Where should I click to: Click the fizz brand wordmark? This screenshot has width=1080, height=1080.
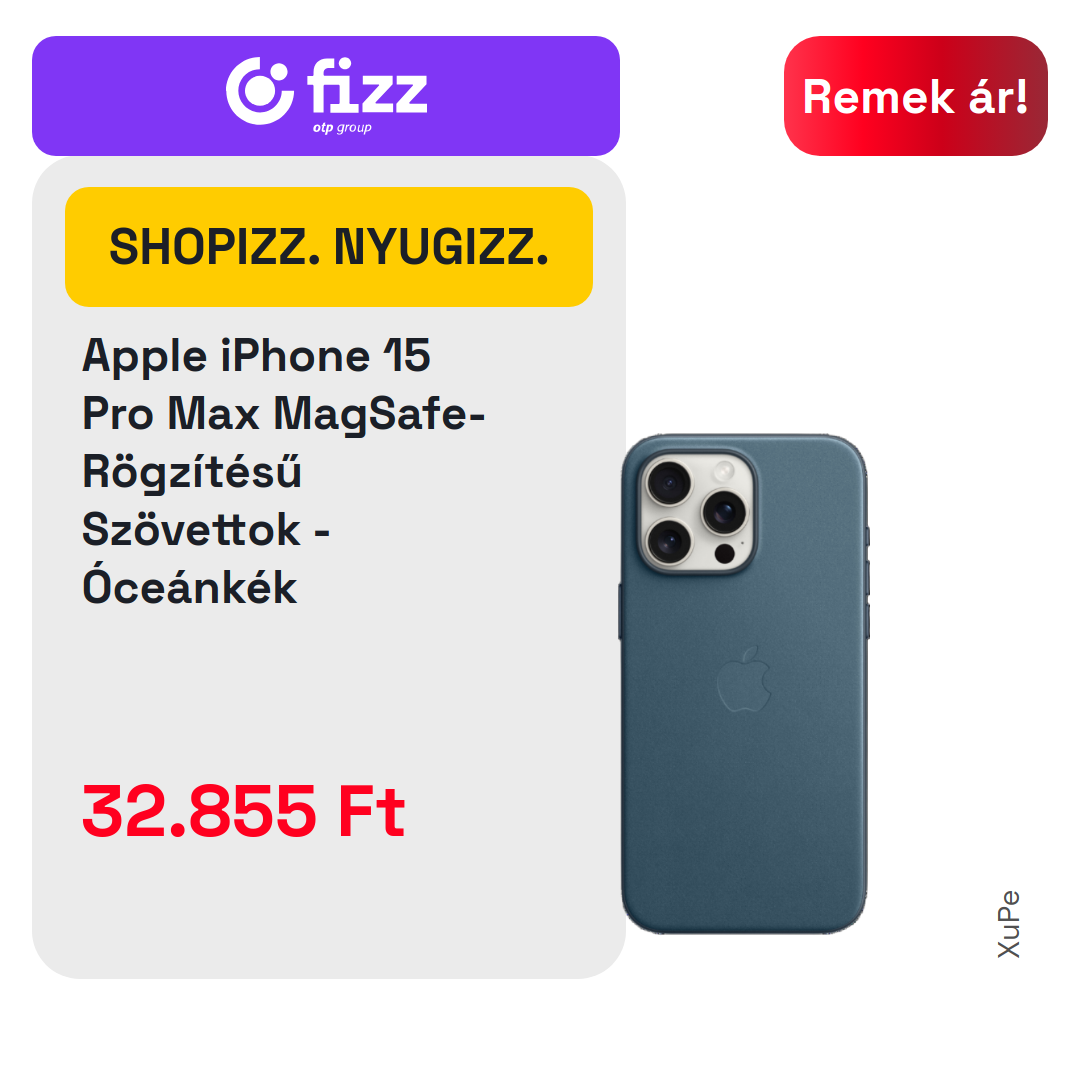click(367, 86)
